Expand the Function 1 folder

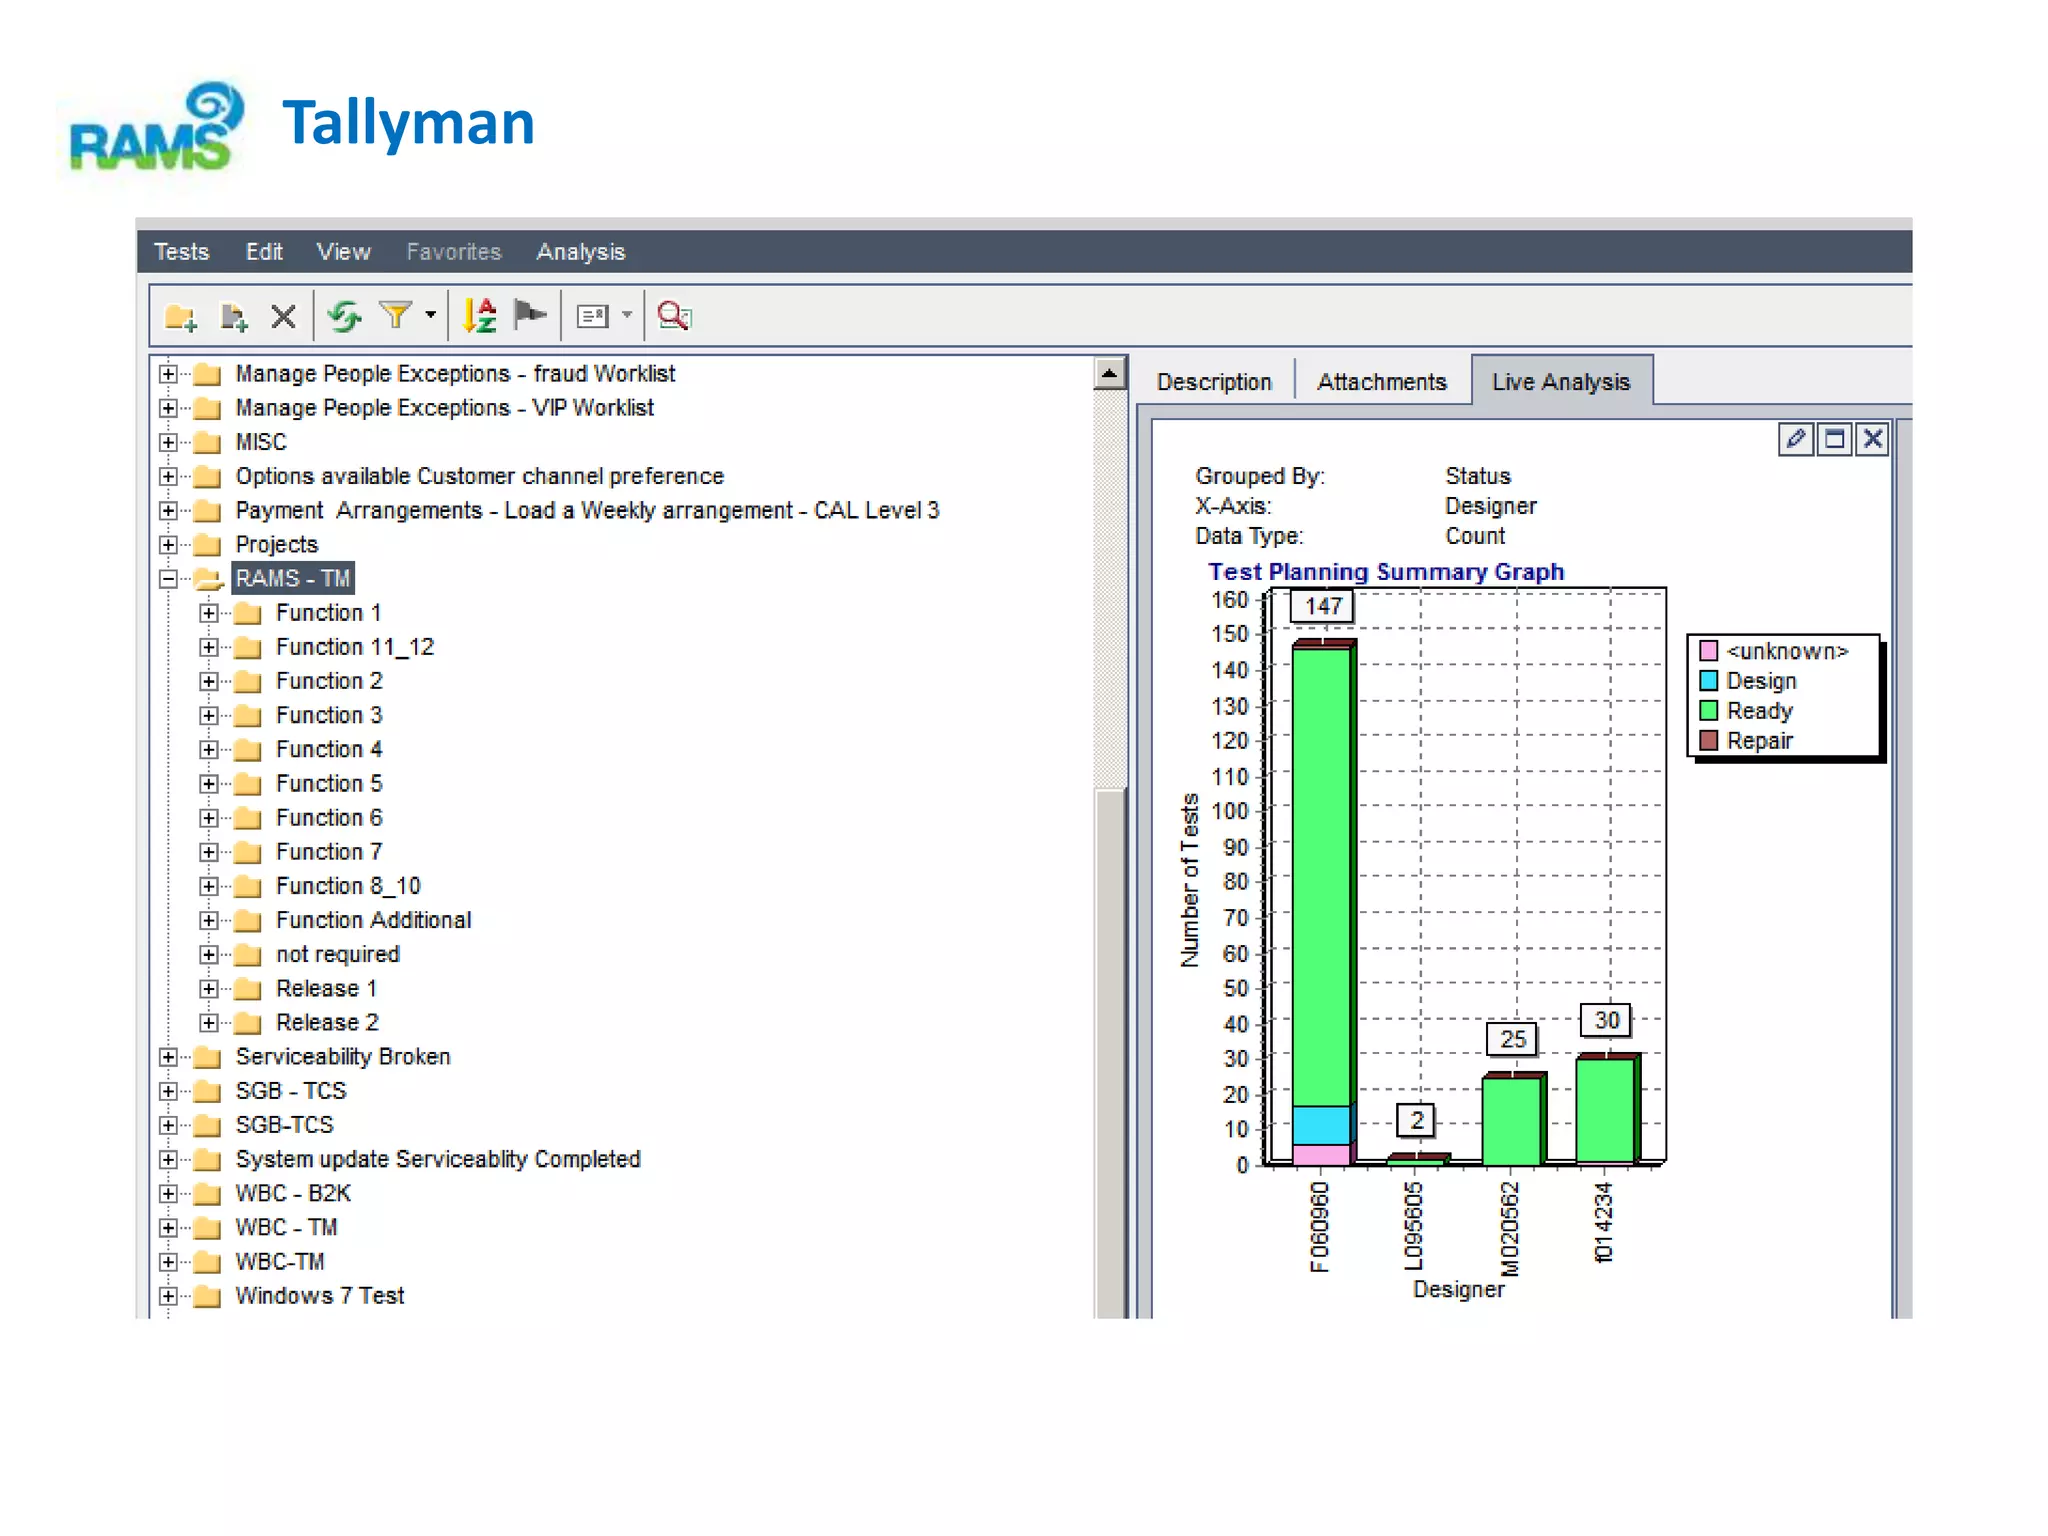pyautogui.click(x=208, y=613)
